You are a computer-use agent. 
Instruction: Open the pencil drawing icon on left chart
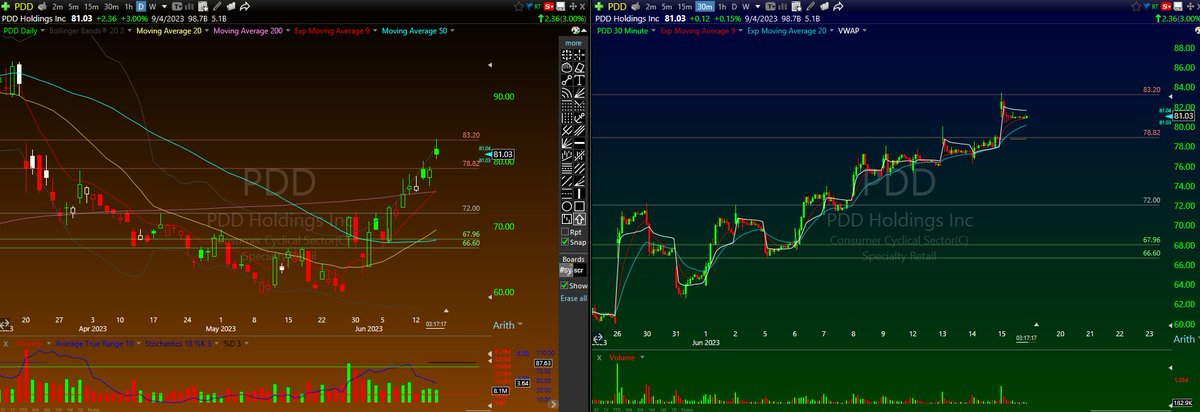click(x=217, y=7)
